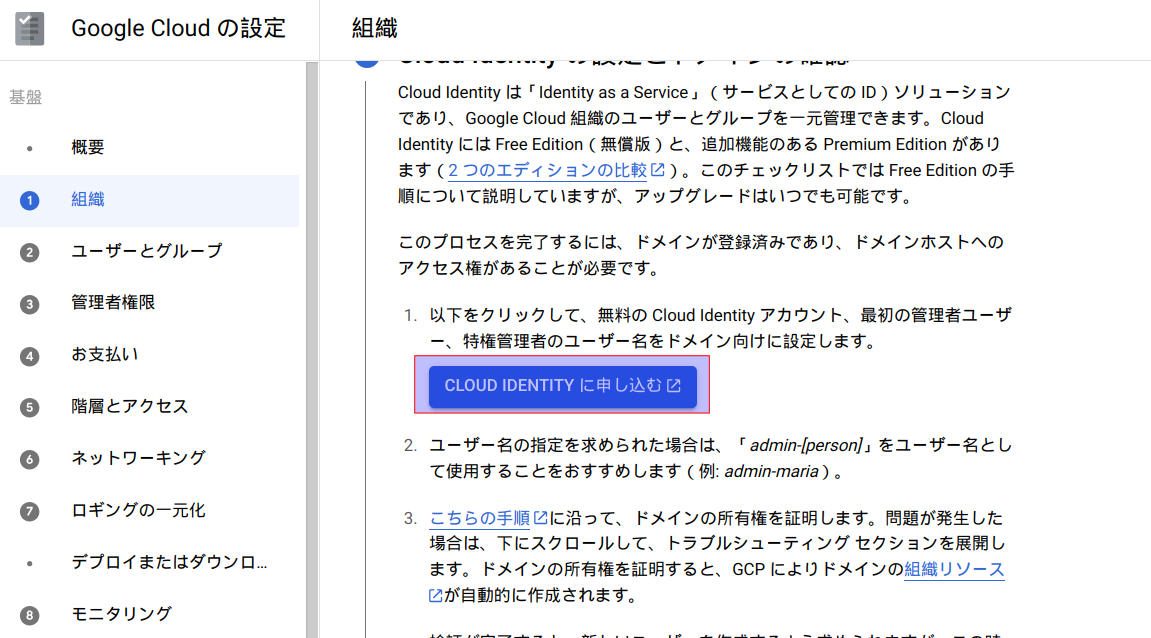The width and height of the screenshot is (1151, 638).
Task: Click the step 4 circle beside お支払い
Action: click(28, 354)
